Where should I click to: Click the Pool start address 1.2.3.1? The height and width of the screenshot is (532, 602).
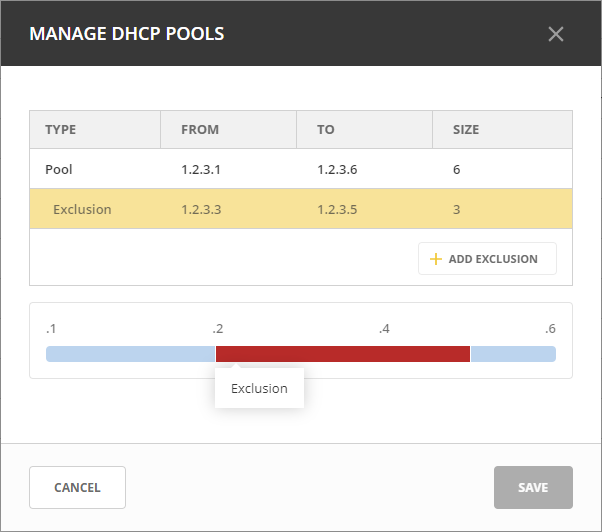[x=201, y=170]
